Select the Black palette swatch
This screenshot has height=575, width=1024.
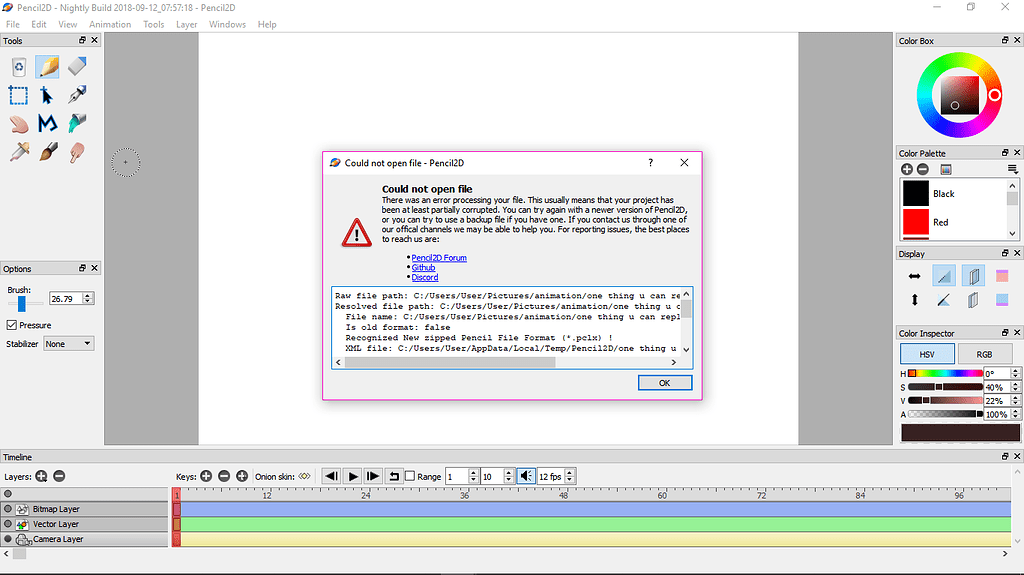pyautogui.click(x=916, y=193)
